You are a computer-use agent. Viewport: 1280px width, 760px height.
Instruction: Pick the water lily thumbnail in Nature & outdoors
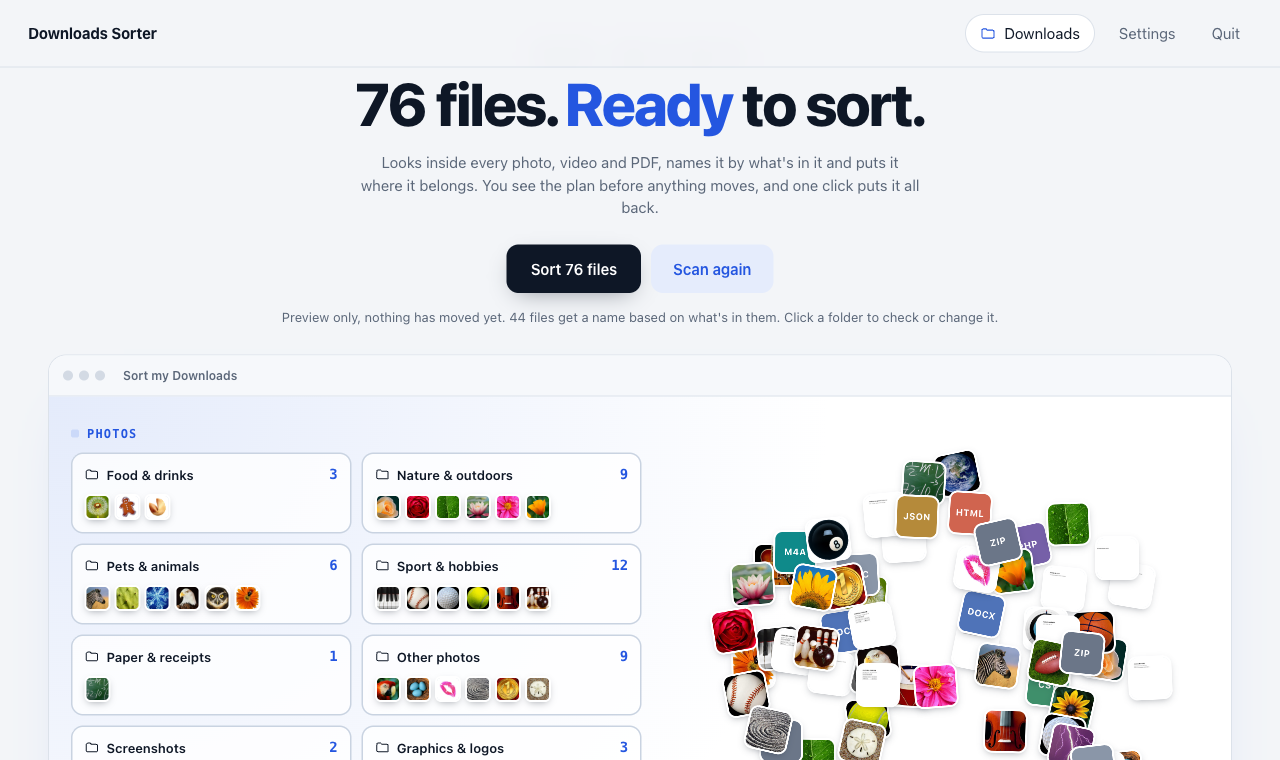[478, 507]
